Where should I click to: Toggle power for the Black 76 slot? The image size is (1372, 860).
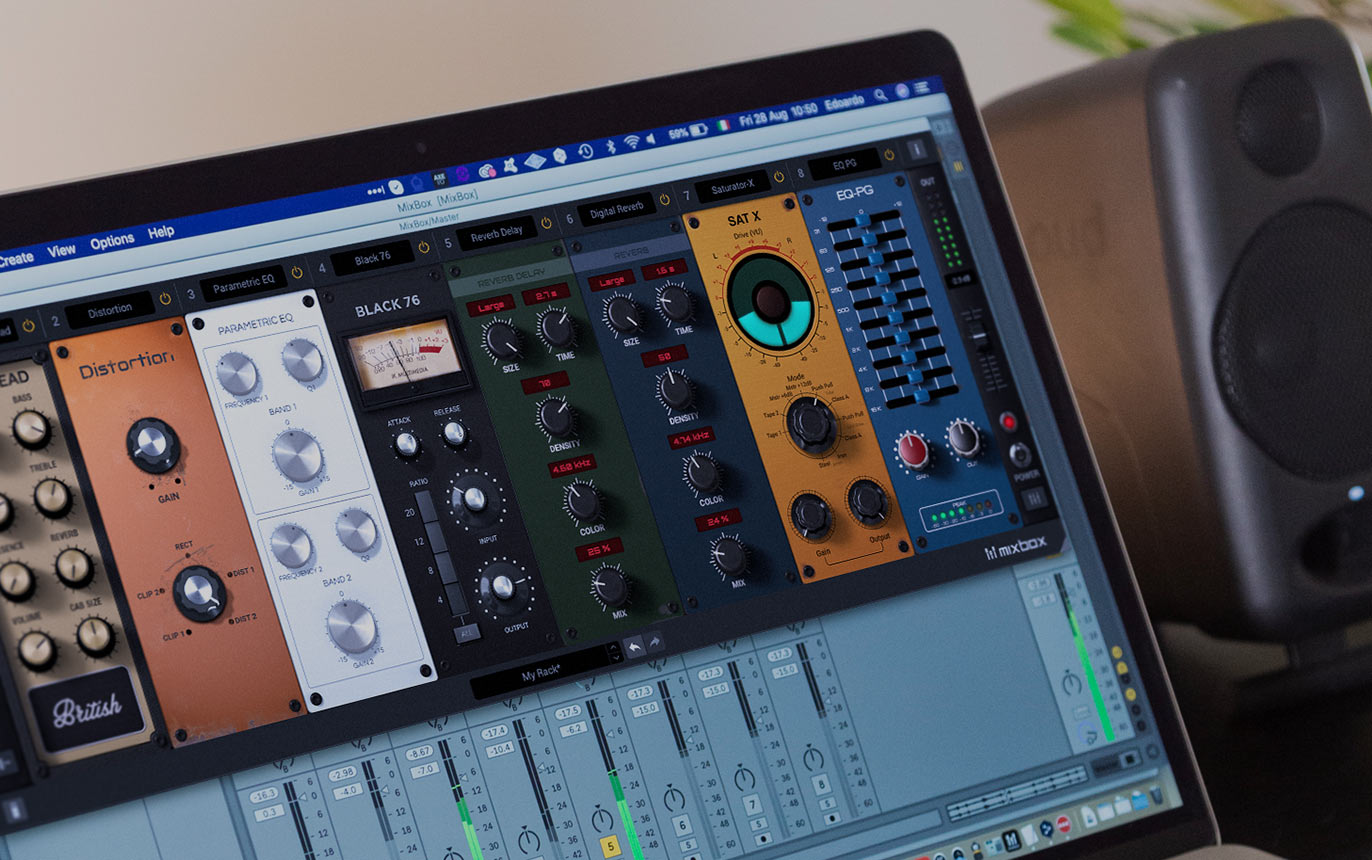pos(423,247)
